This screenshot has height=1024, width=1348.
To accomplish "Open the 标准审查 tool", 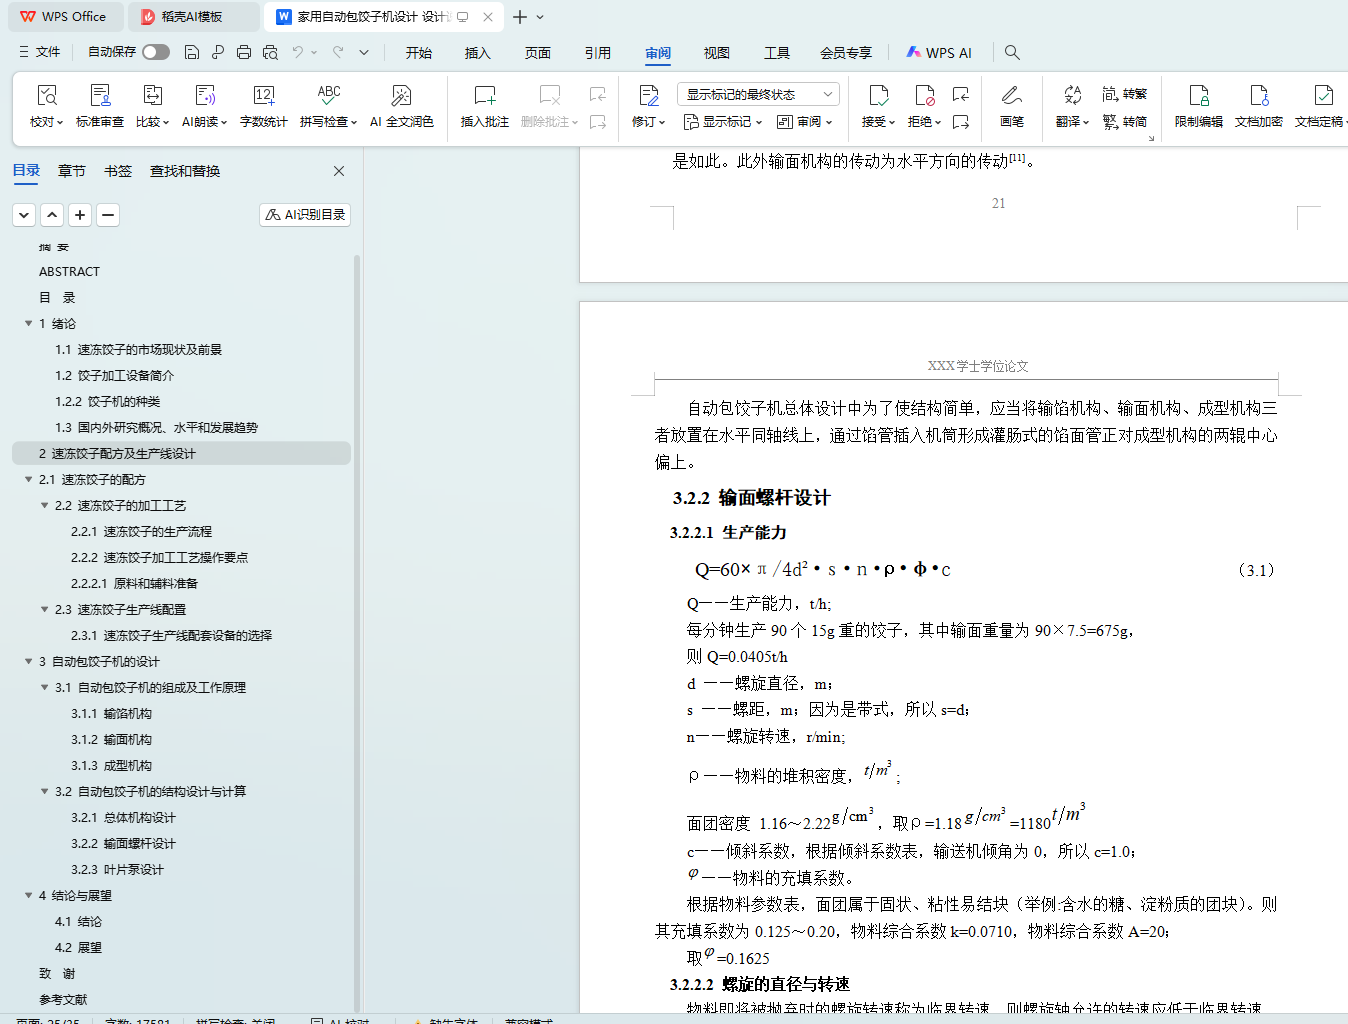I will [100, 106].
